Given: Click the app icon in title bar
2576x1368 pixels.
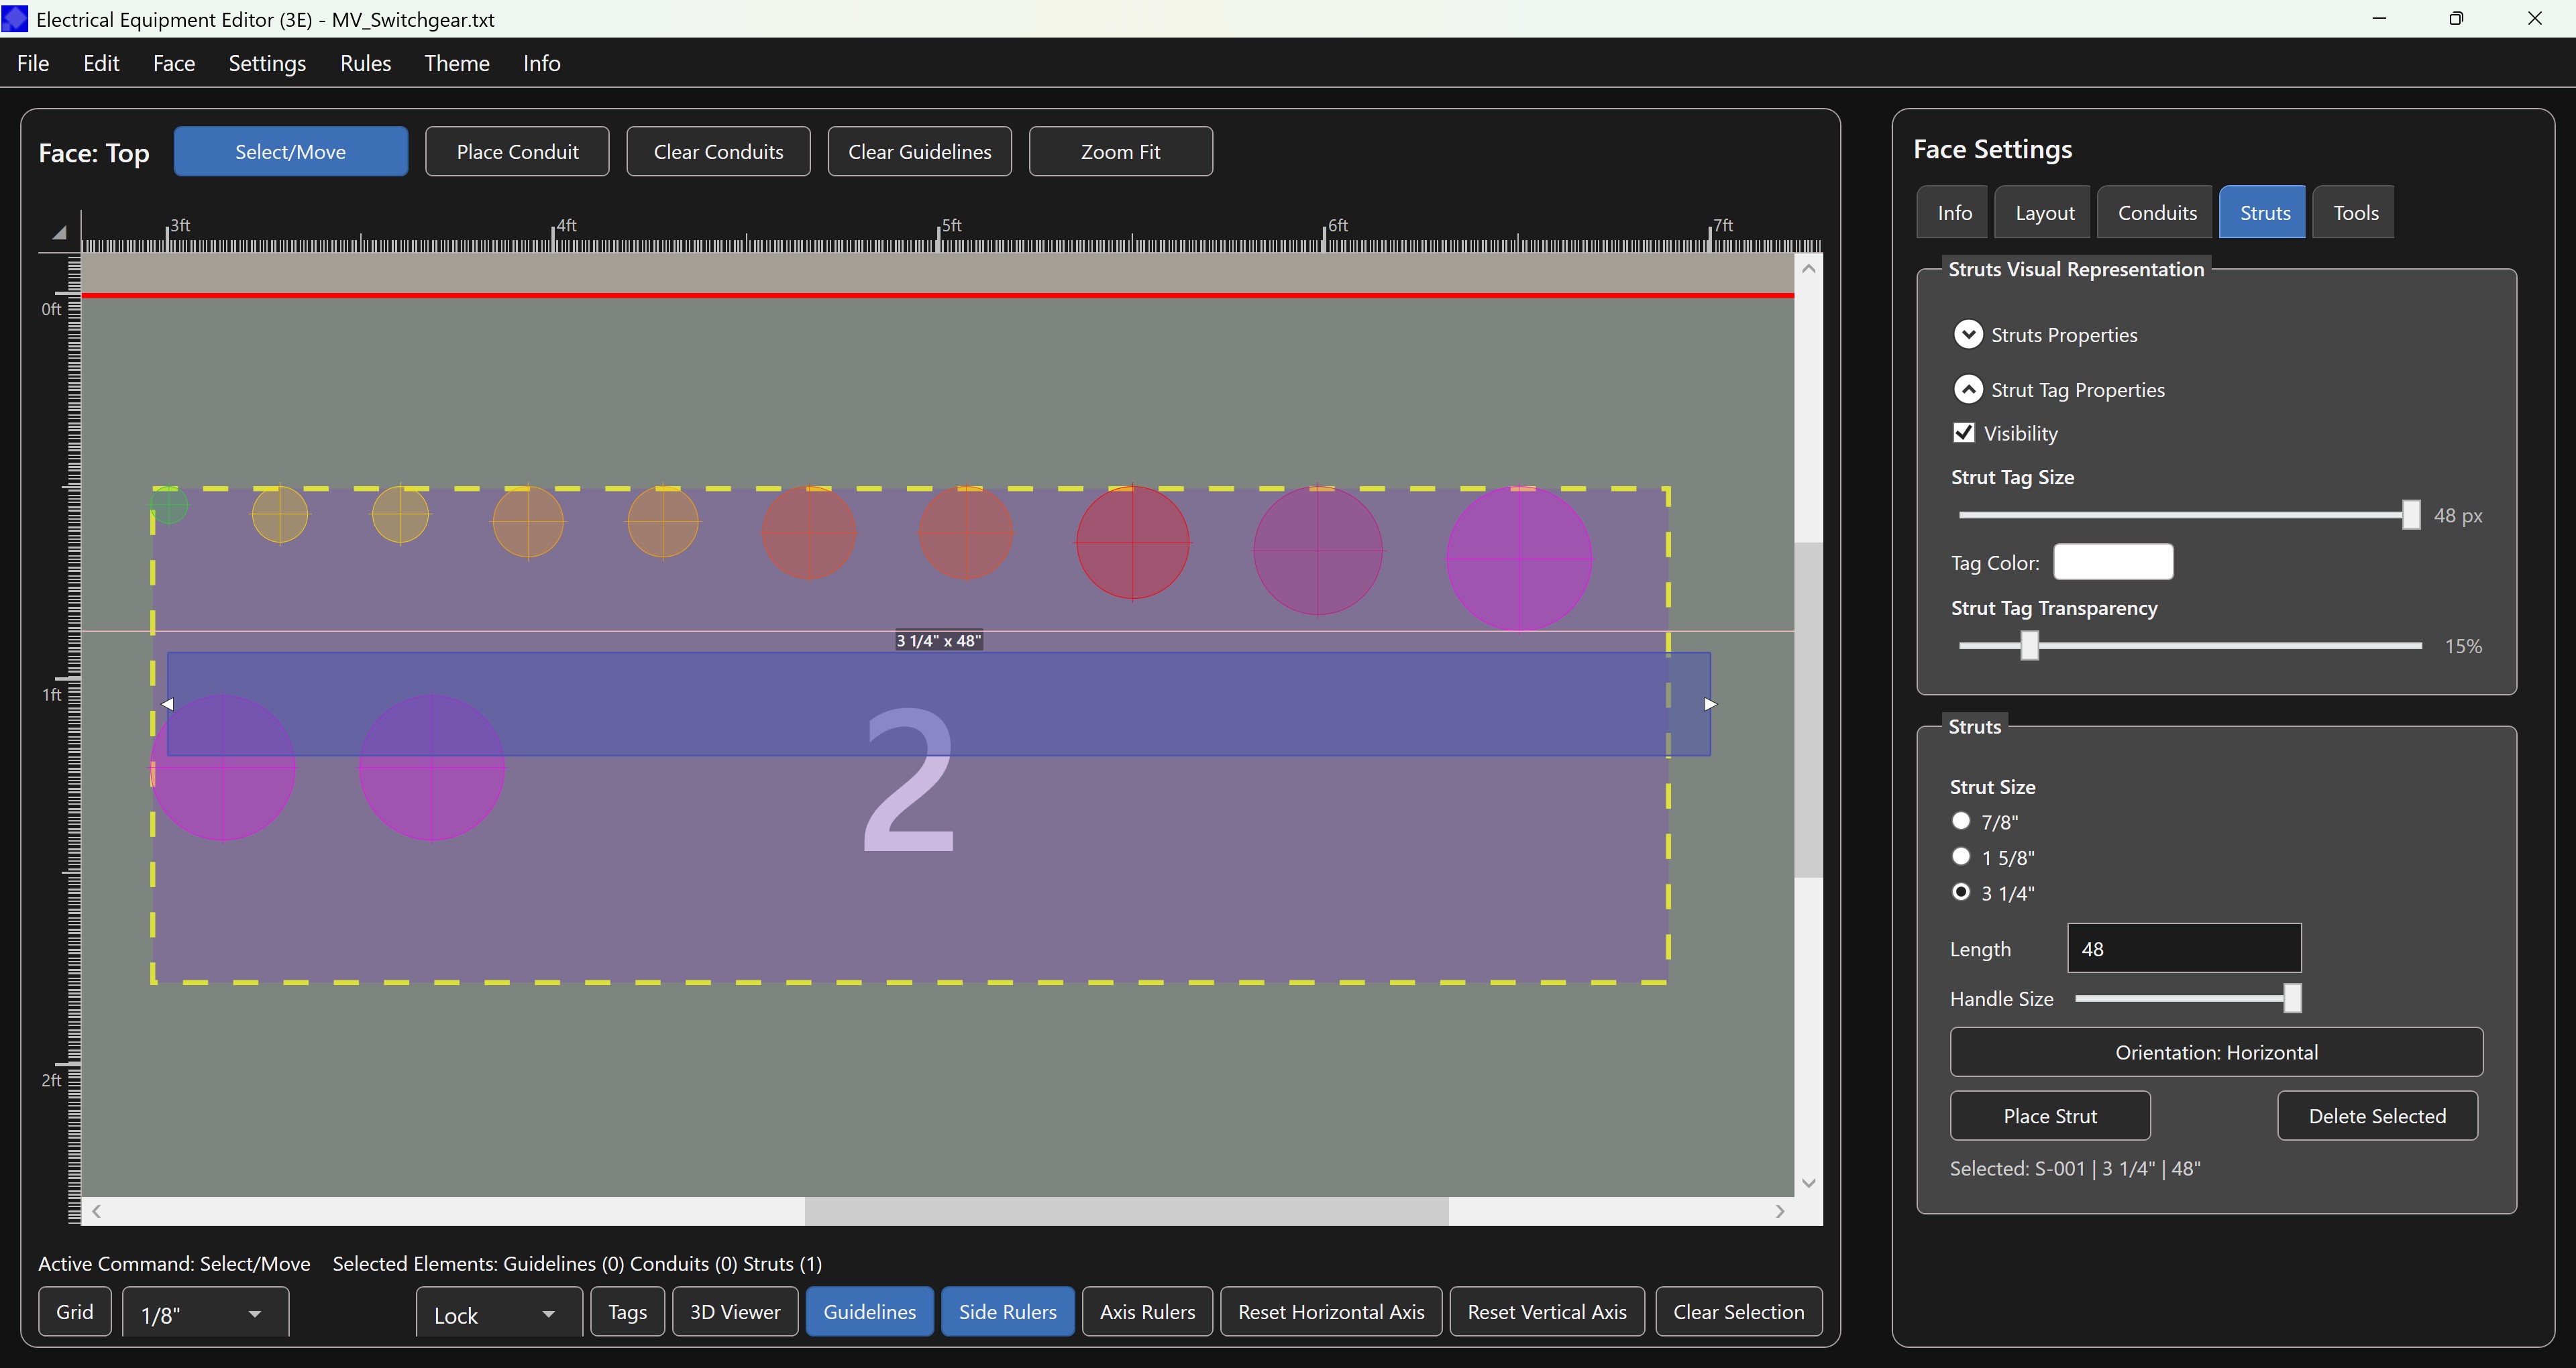Looking at the screenshot, I should (15, 19).
